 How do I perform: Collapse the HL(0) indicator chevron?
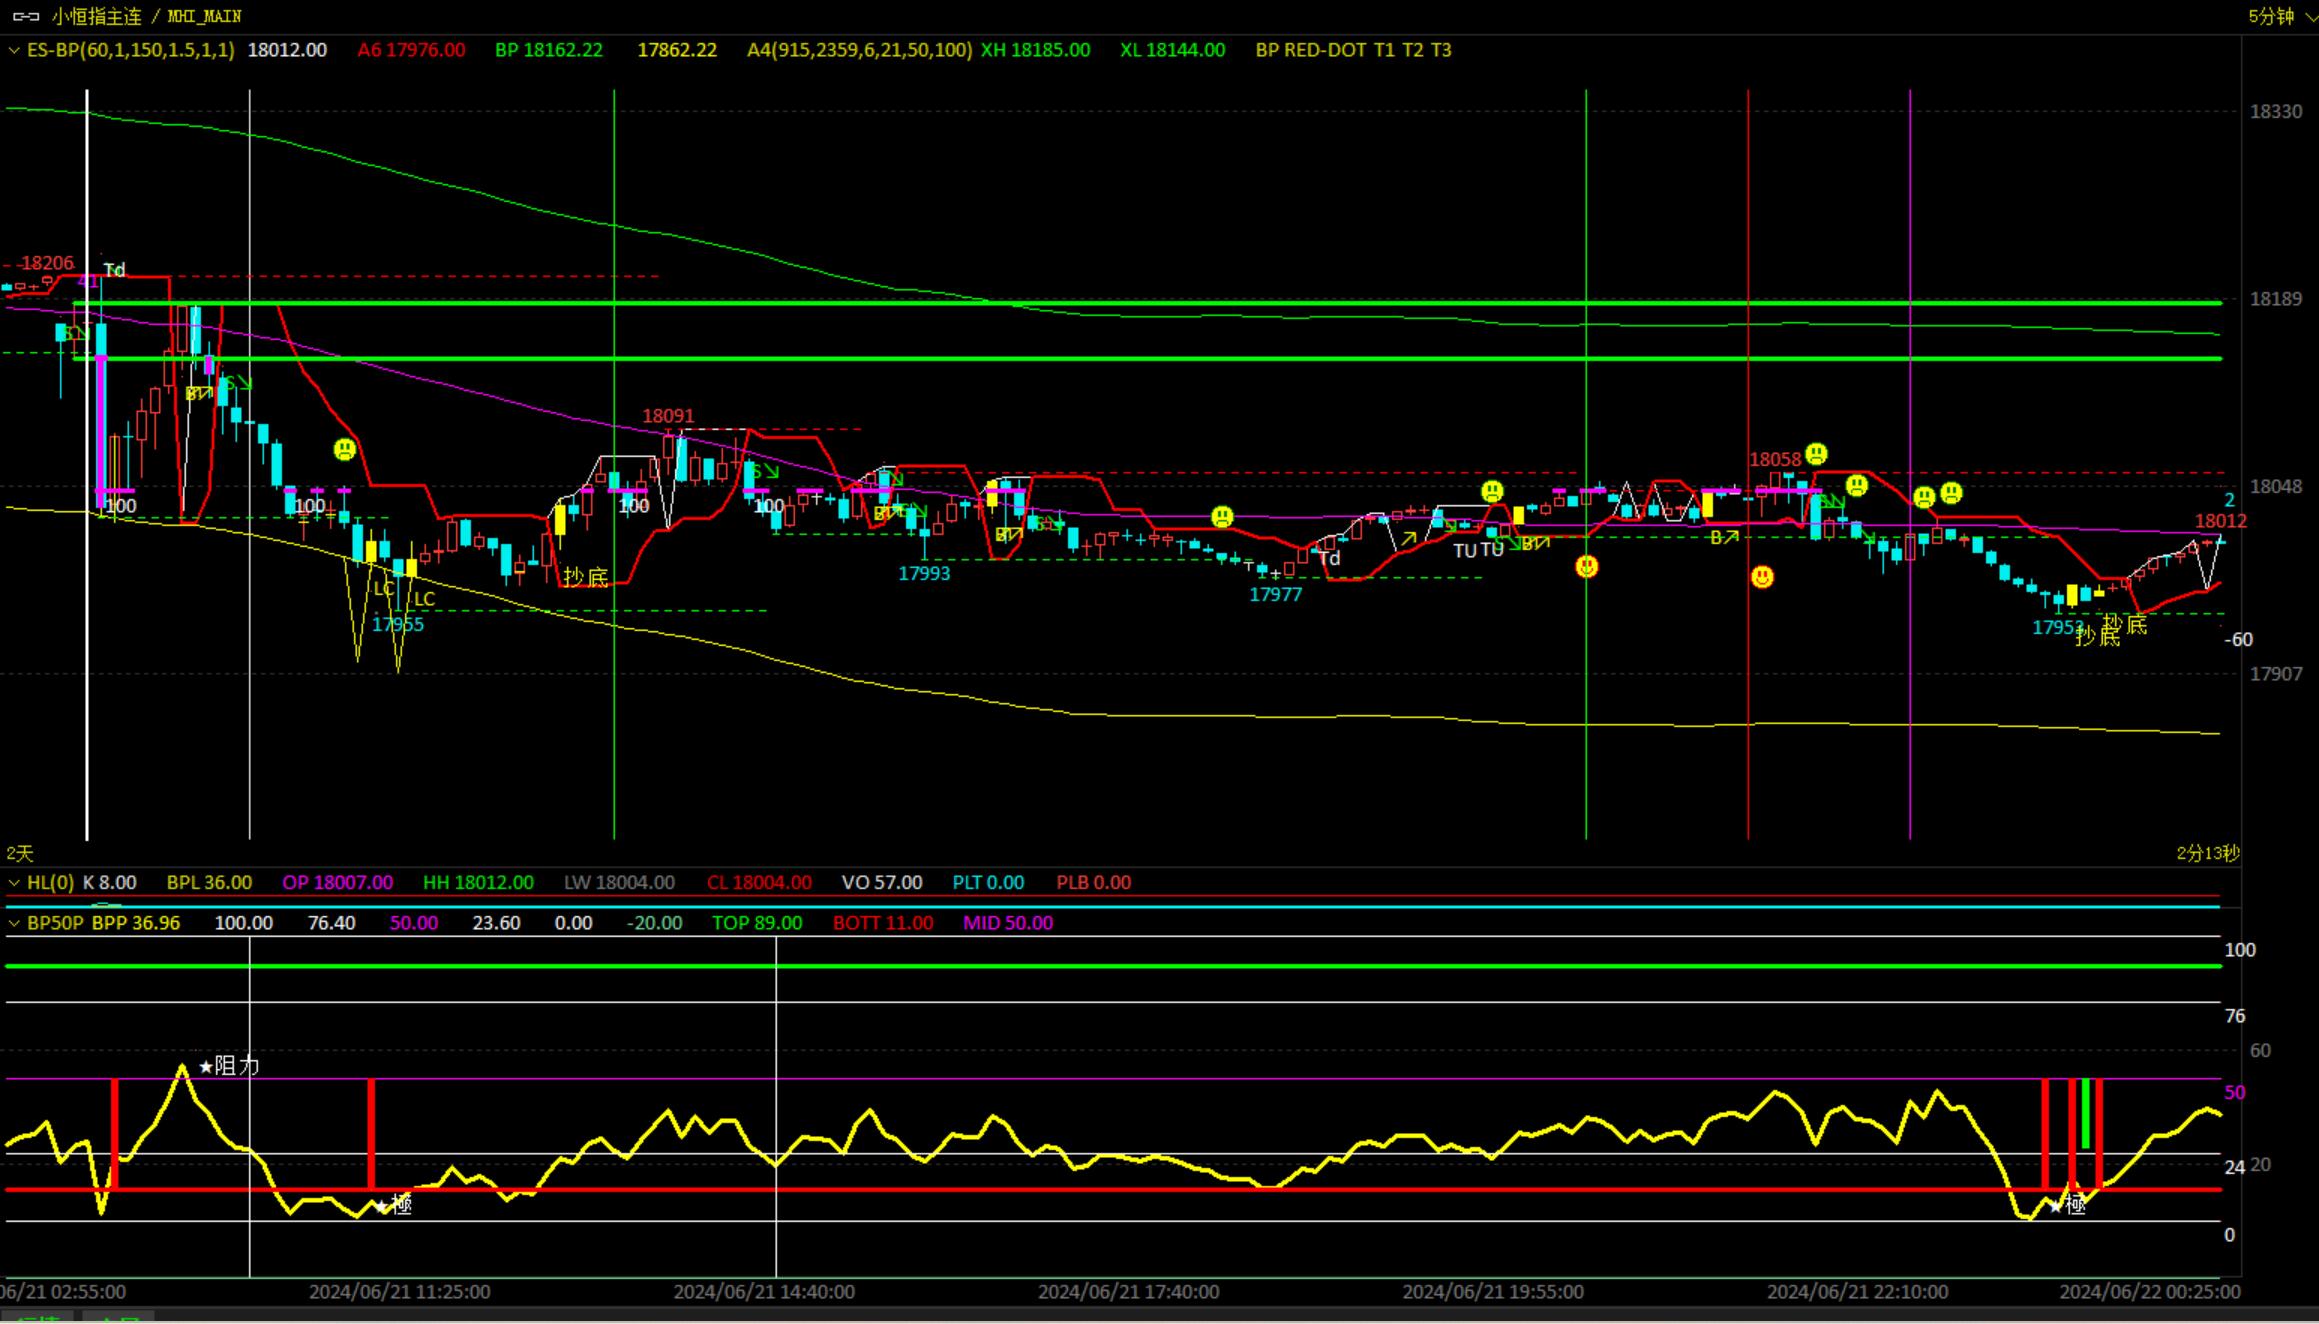[x=14, y=883]
